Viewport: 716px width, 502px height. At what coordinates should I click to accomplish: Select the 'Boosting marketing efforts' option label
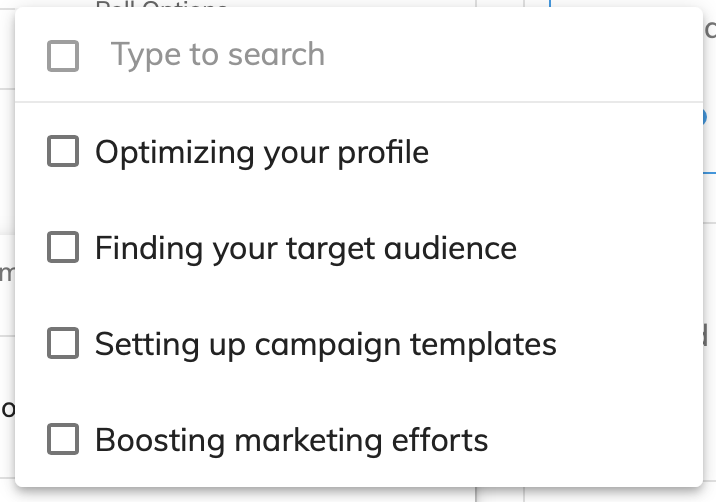click(292, 439)
